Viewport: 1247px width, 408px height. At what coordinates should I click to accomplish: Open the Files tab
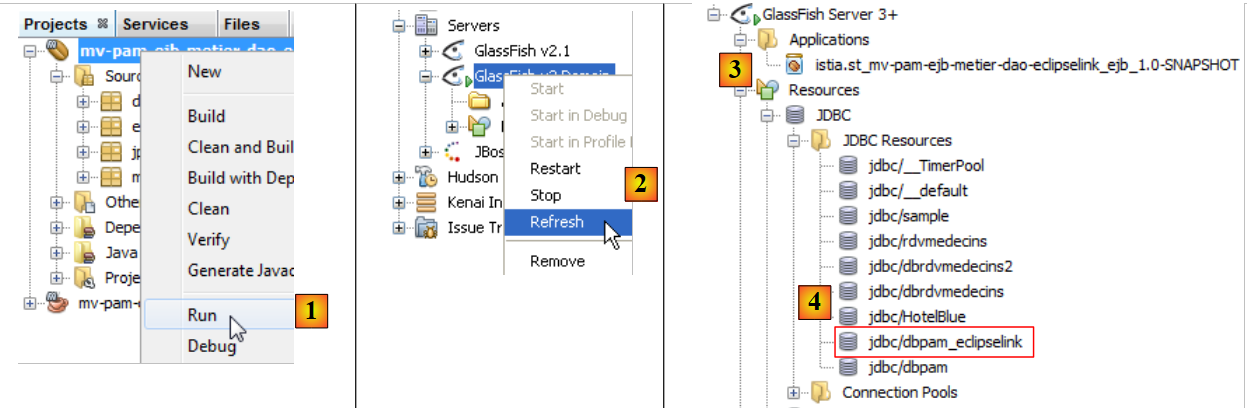click(x=242, y=24)
